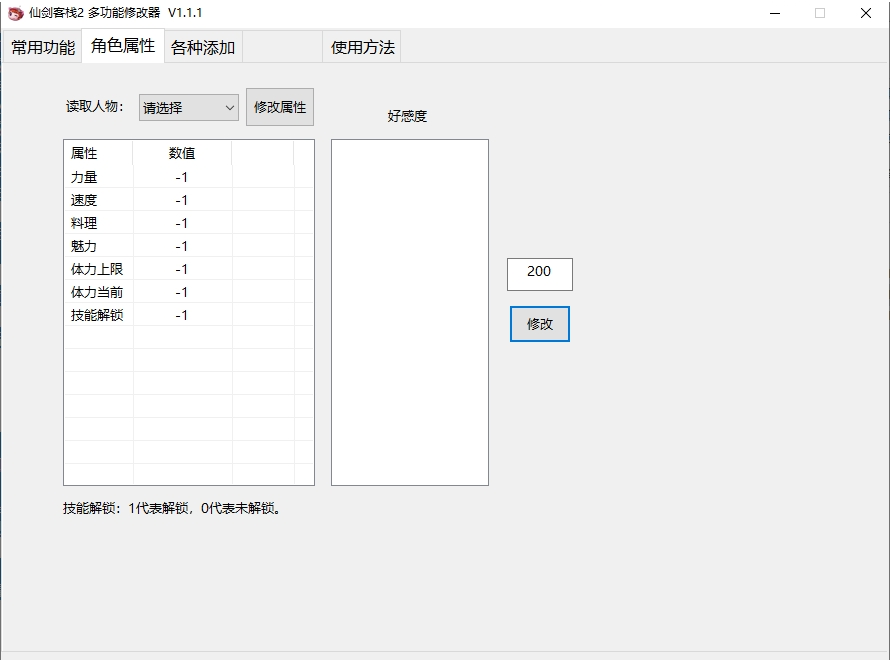Click the 数值 column header
The image size is (890, 660).
(x=182, y=153)
